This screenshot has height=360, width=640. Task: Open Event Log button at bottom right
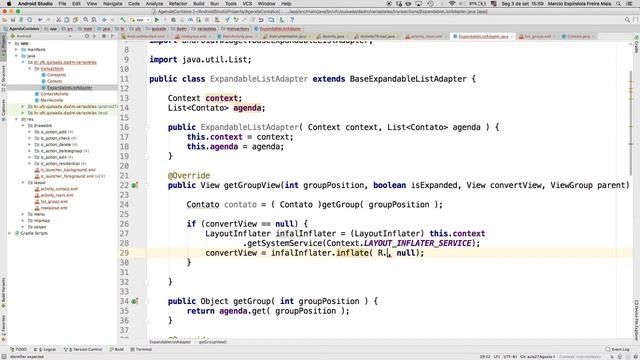(x=618, y=349)
